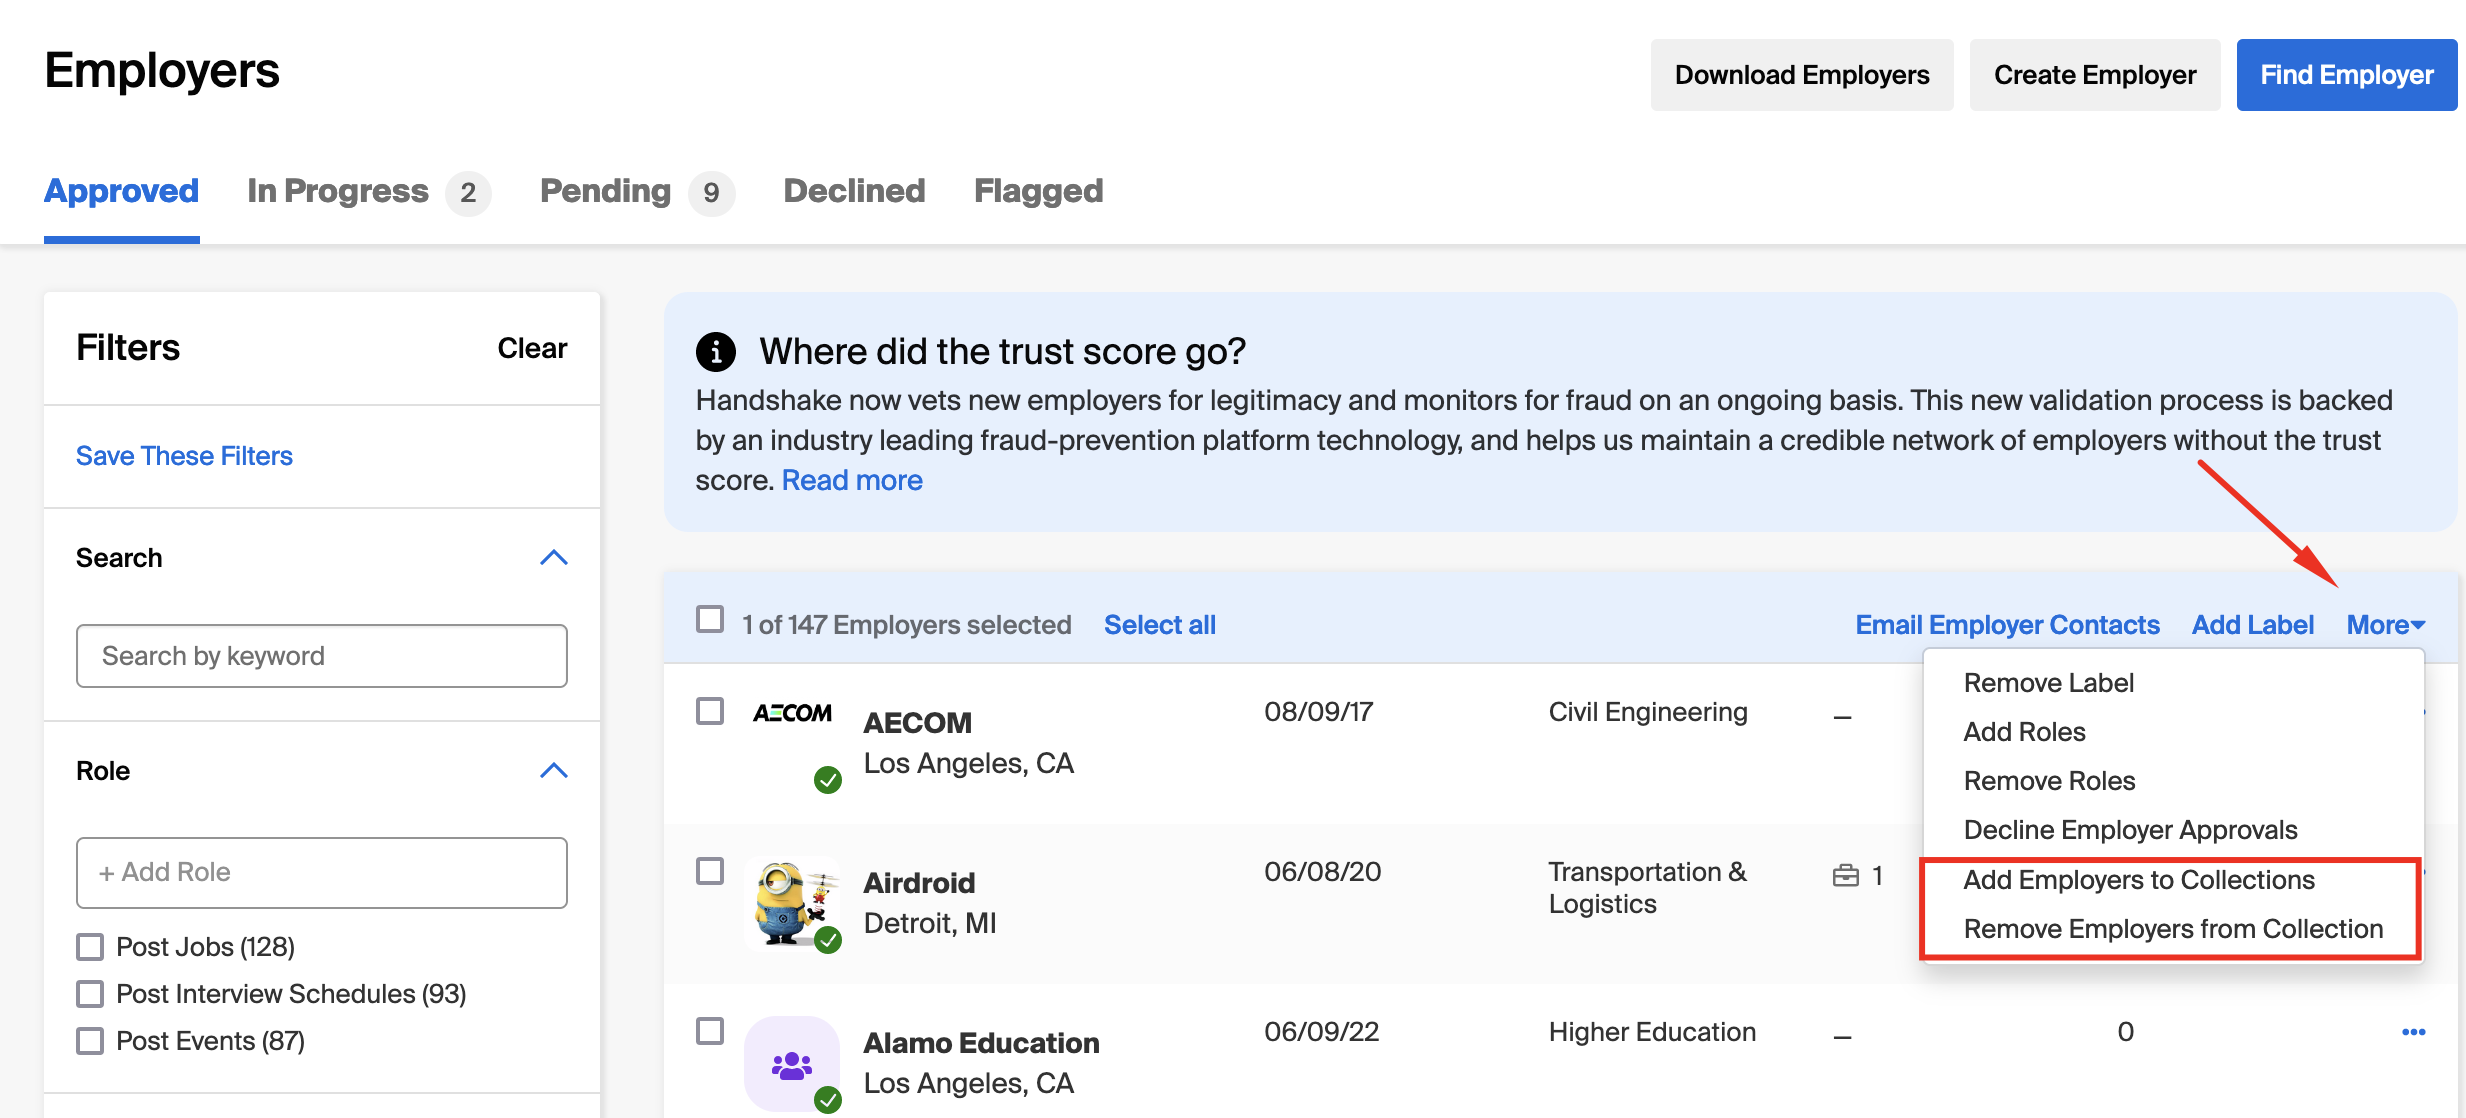This screenshot has width=2466, height=1118.
Task: Click the AECOM company logo
Action: (792, 713)
